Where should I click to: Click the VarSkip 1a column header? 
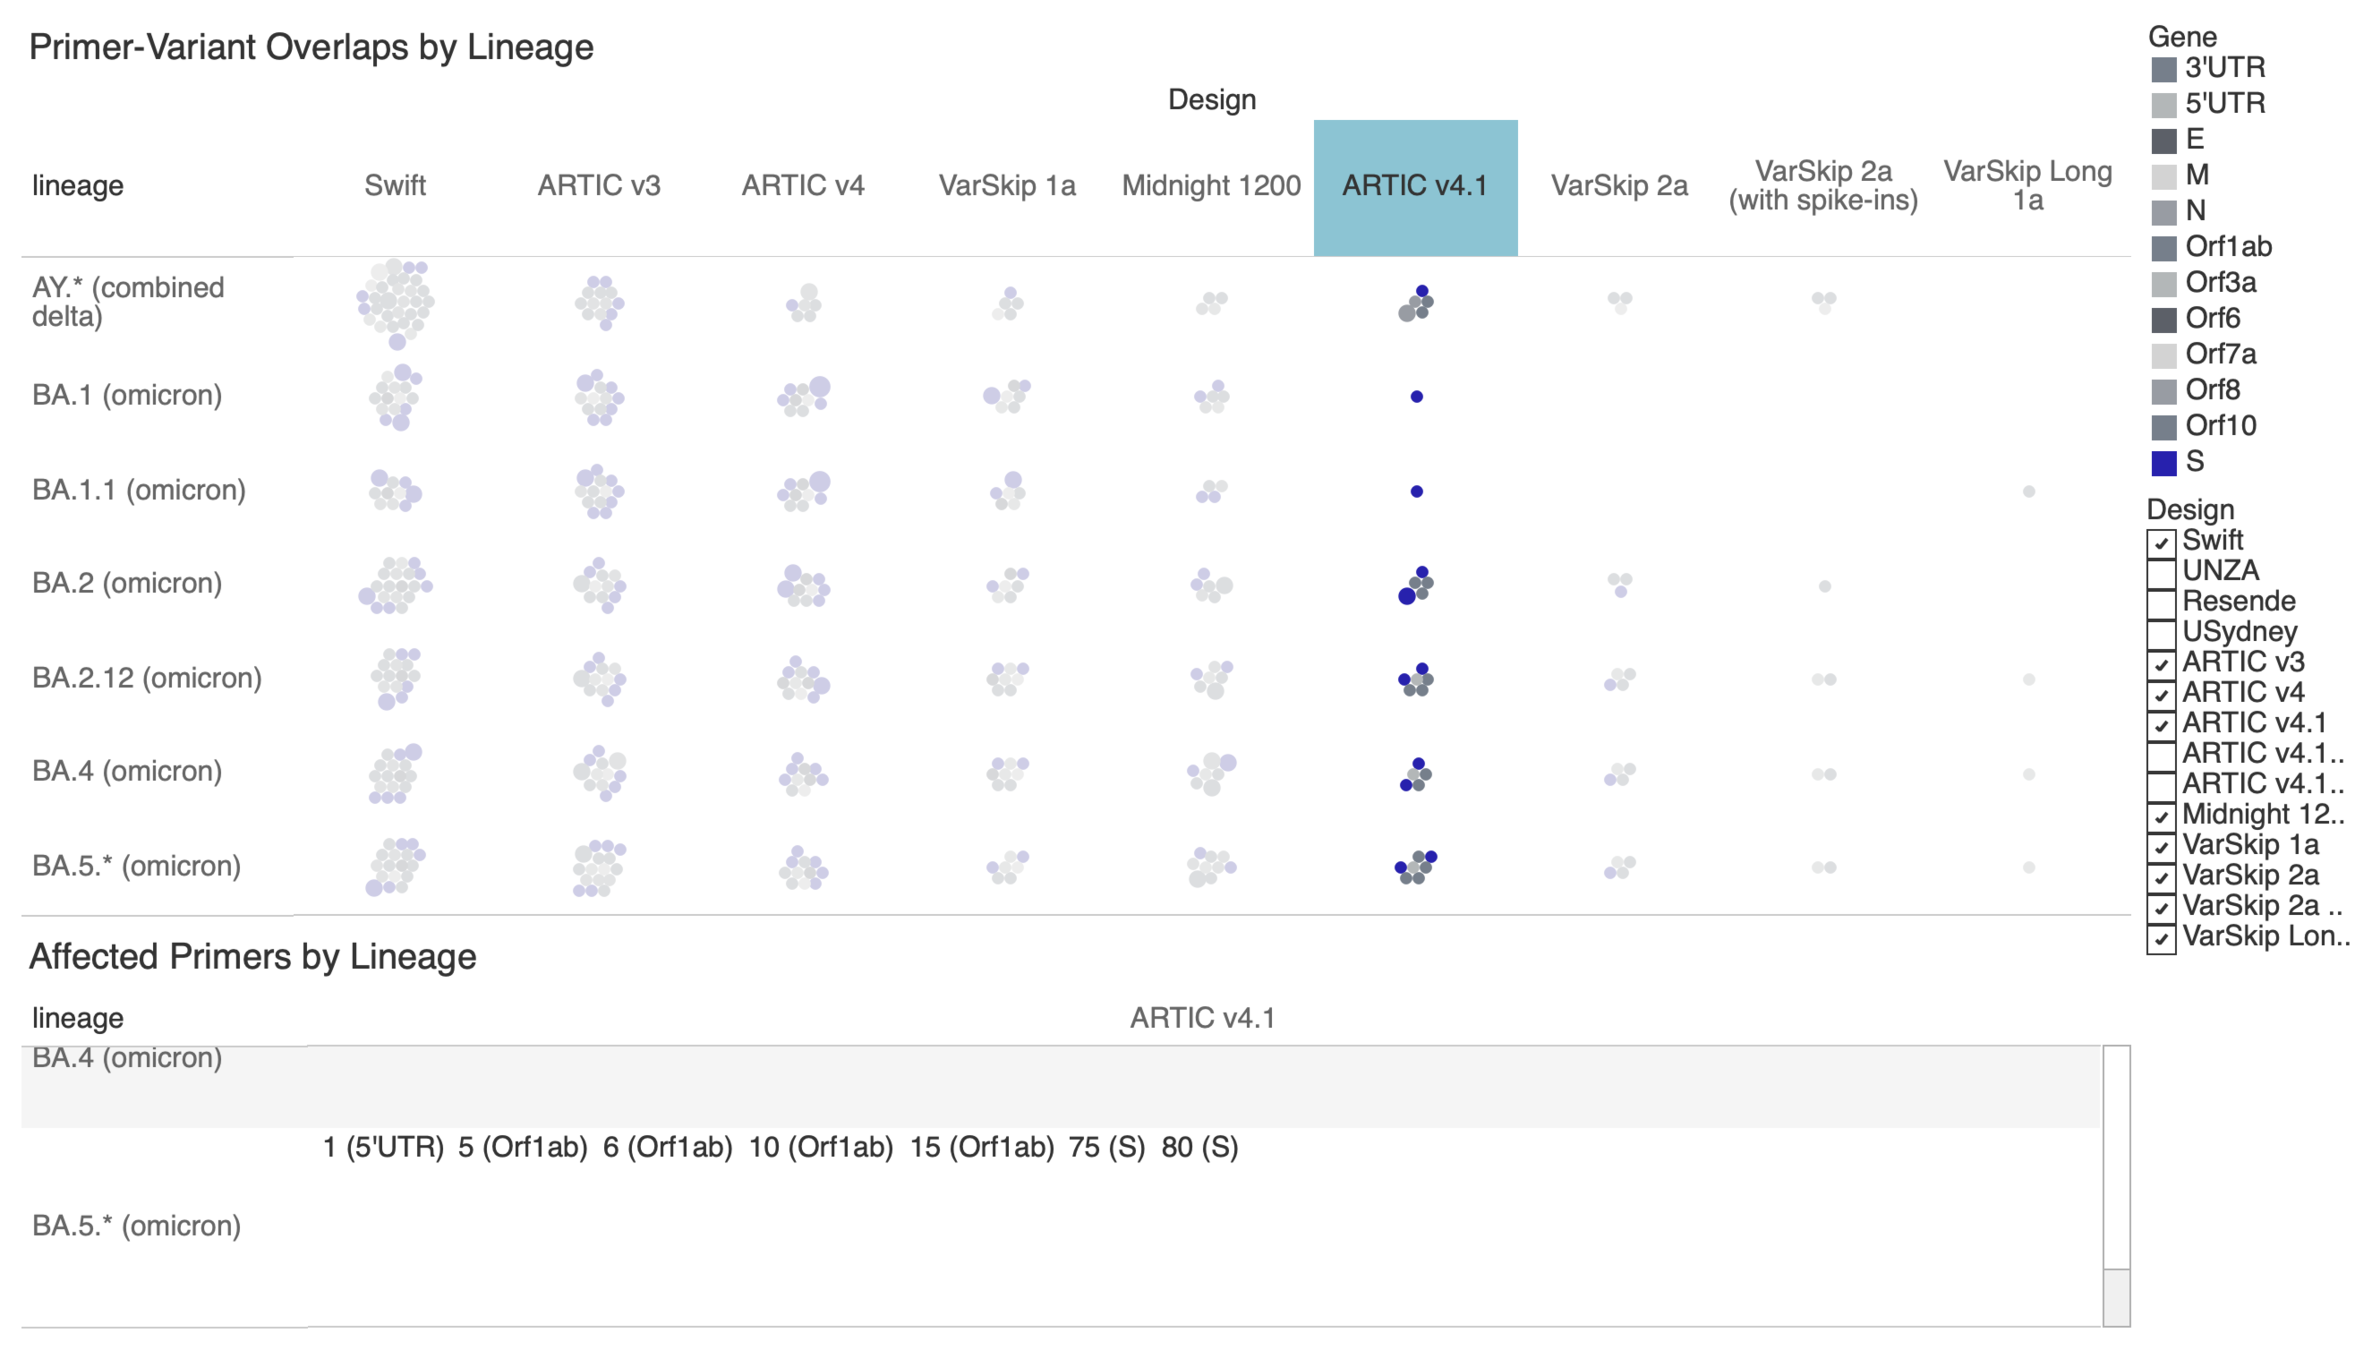(1006, 187)
